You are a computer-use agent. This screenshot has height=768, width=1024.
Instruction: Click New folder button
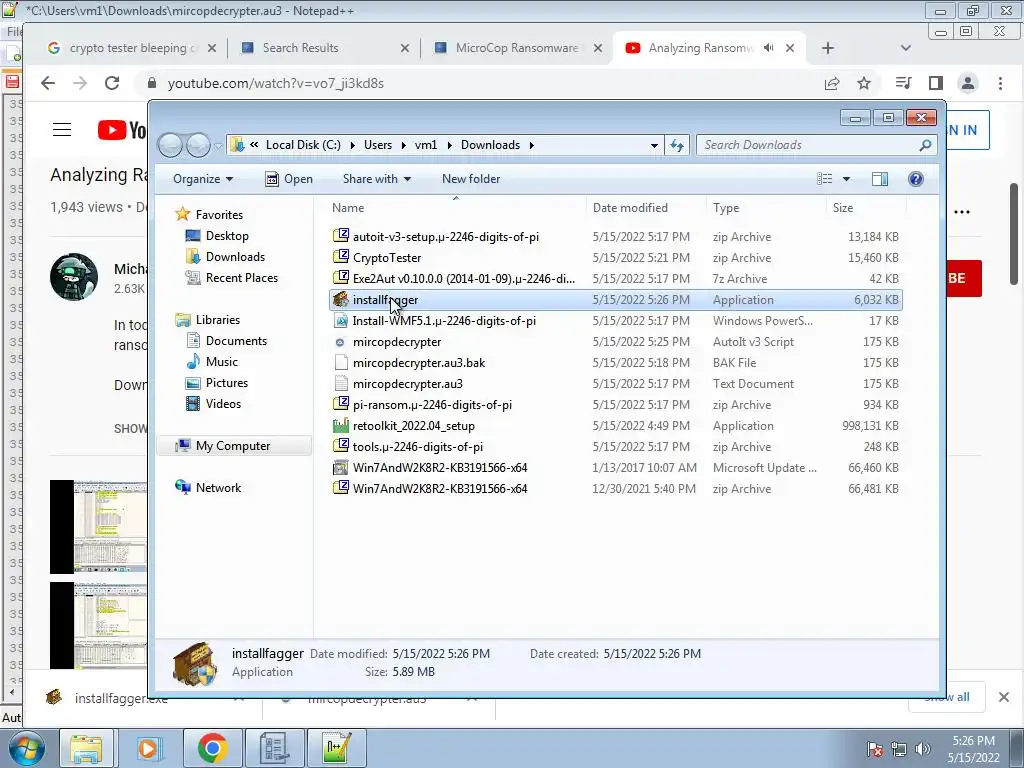point(471,179)
